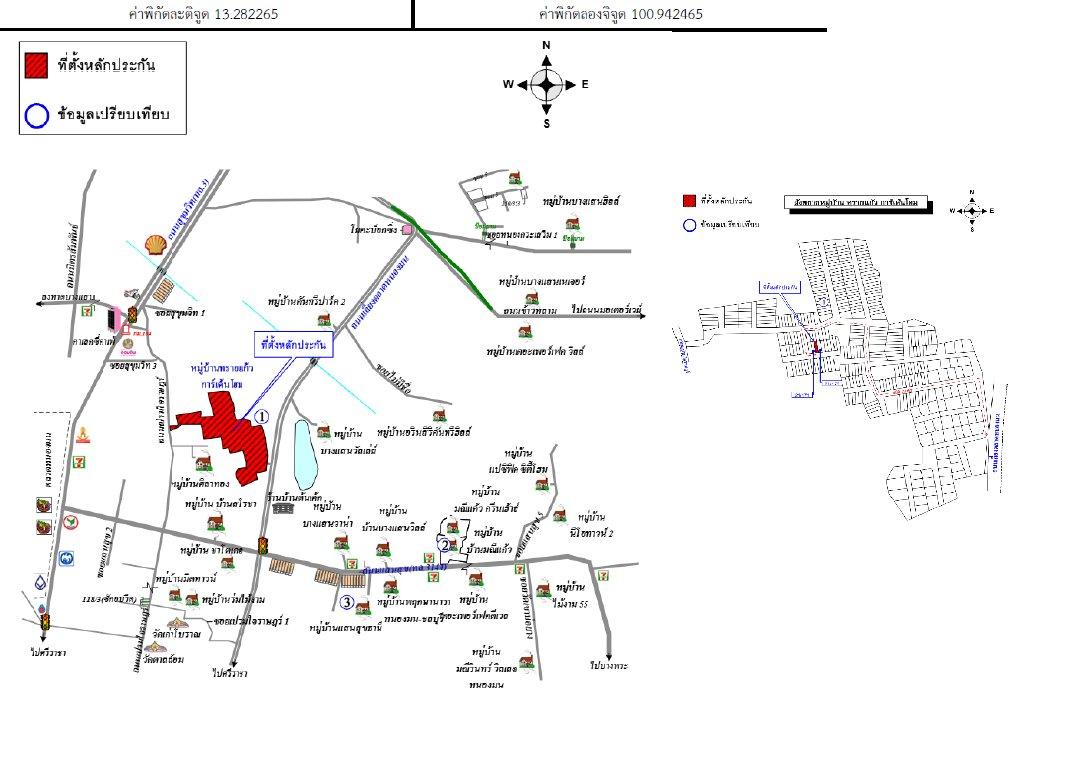
Task: Click the blue water-drop logo
Action: [42, 582]
